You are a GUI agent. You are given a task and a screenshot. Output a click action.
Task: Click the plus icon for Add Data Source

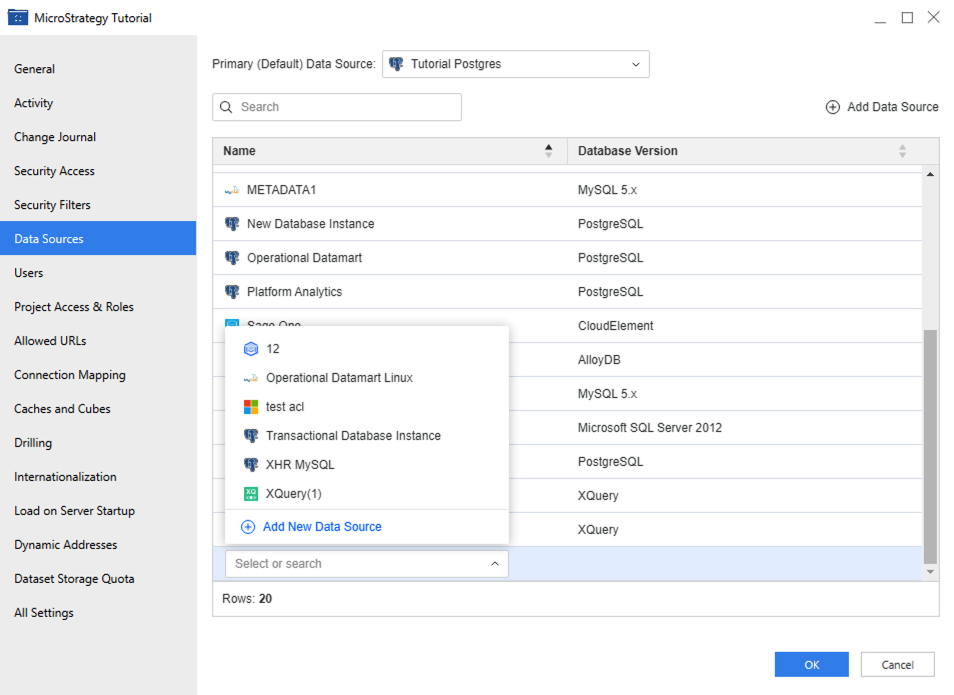832,107
